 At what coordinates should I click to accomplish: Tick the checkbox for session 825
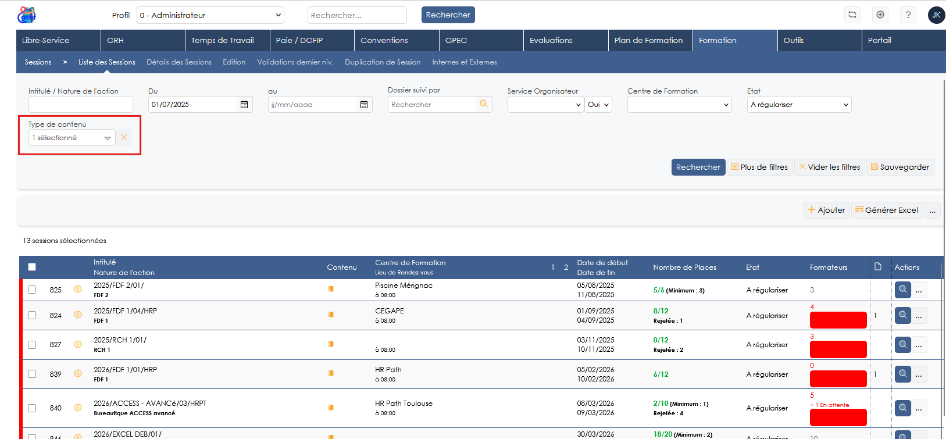32,289
